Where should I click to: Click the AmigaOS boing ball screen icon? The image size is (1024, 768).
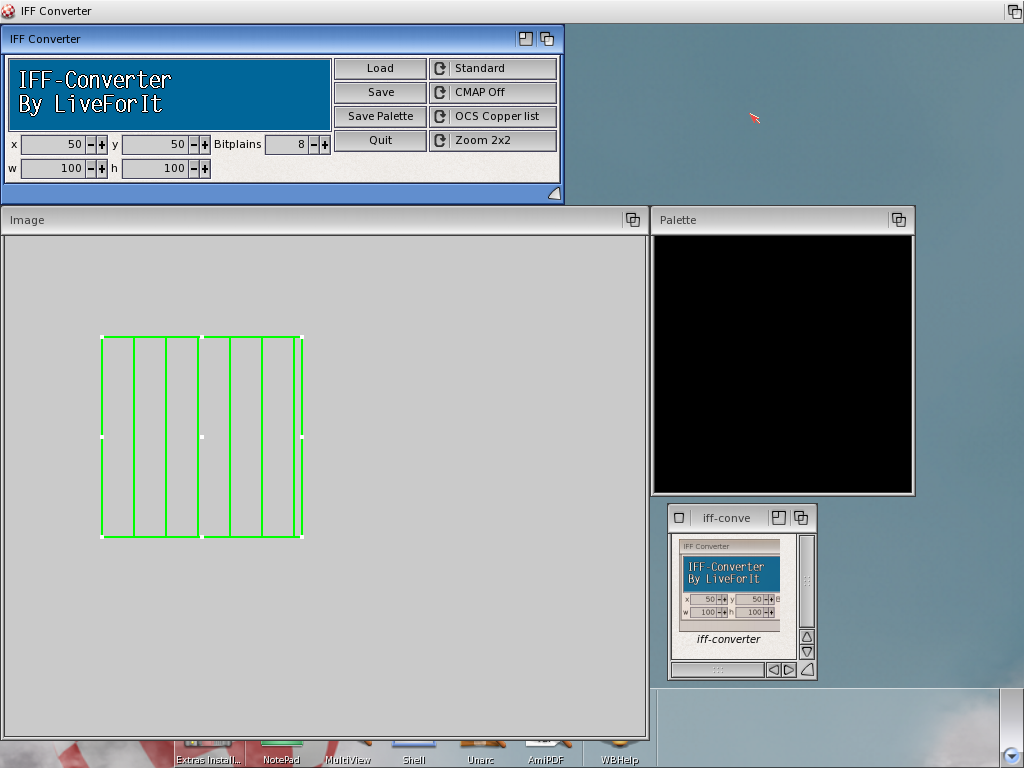(x=8, y=11)
